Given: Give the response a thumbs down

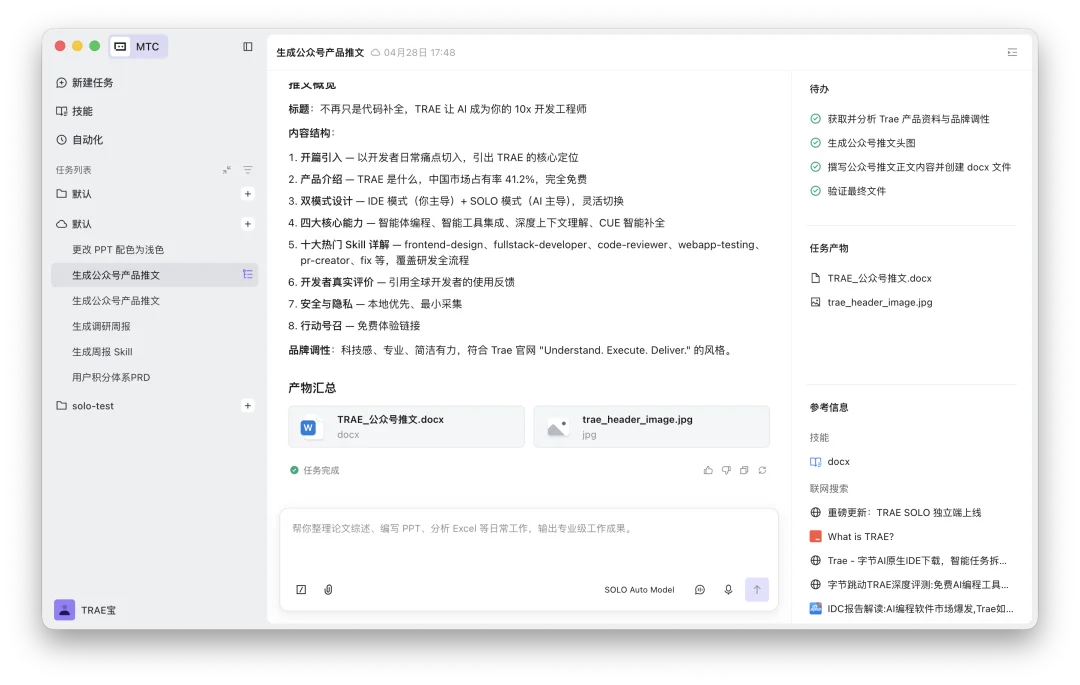Looking at the screenshot, I should [x=726, y=470].
